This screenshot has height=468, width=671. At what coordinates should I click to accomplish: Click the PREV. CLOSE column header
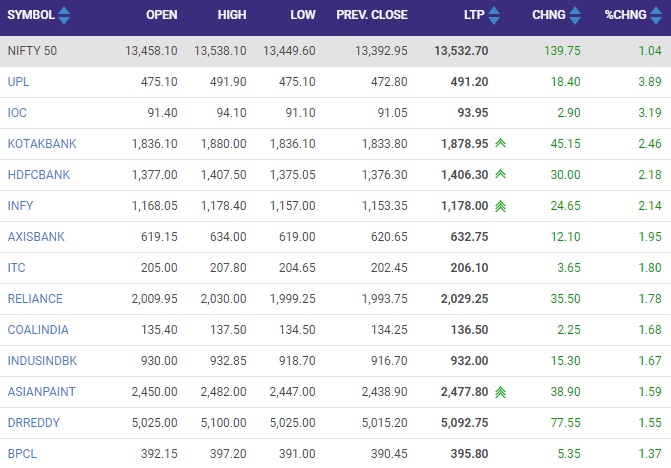(372, 15)
